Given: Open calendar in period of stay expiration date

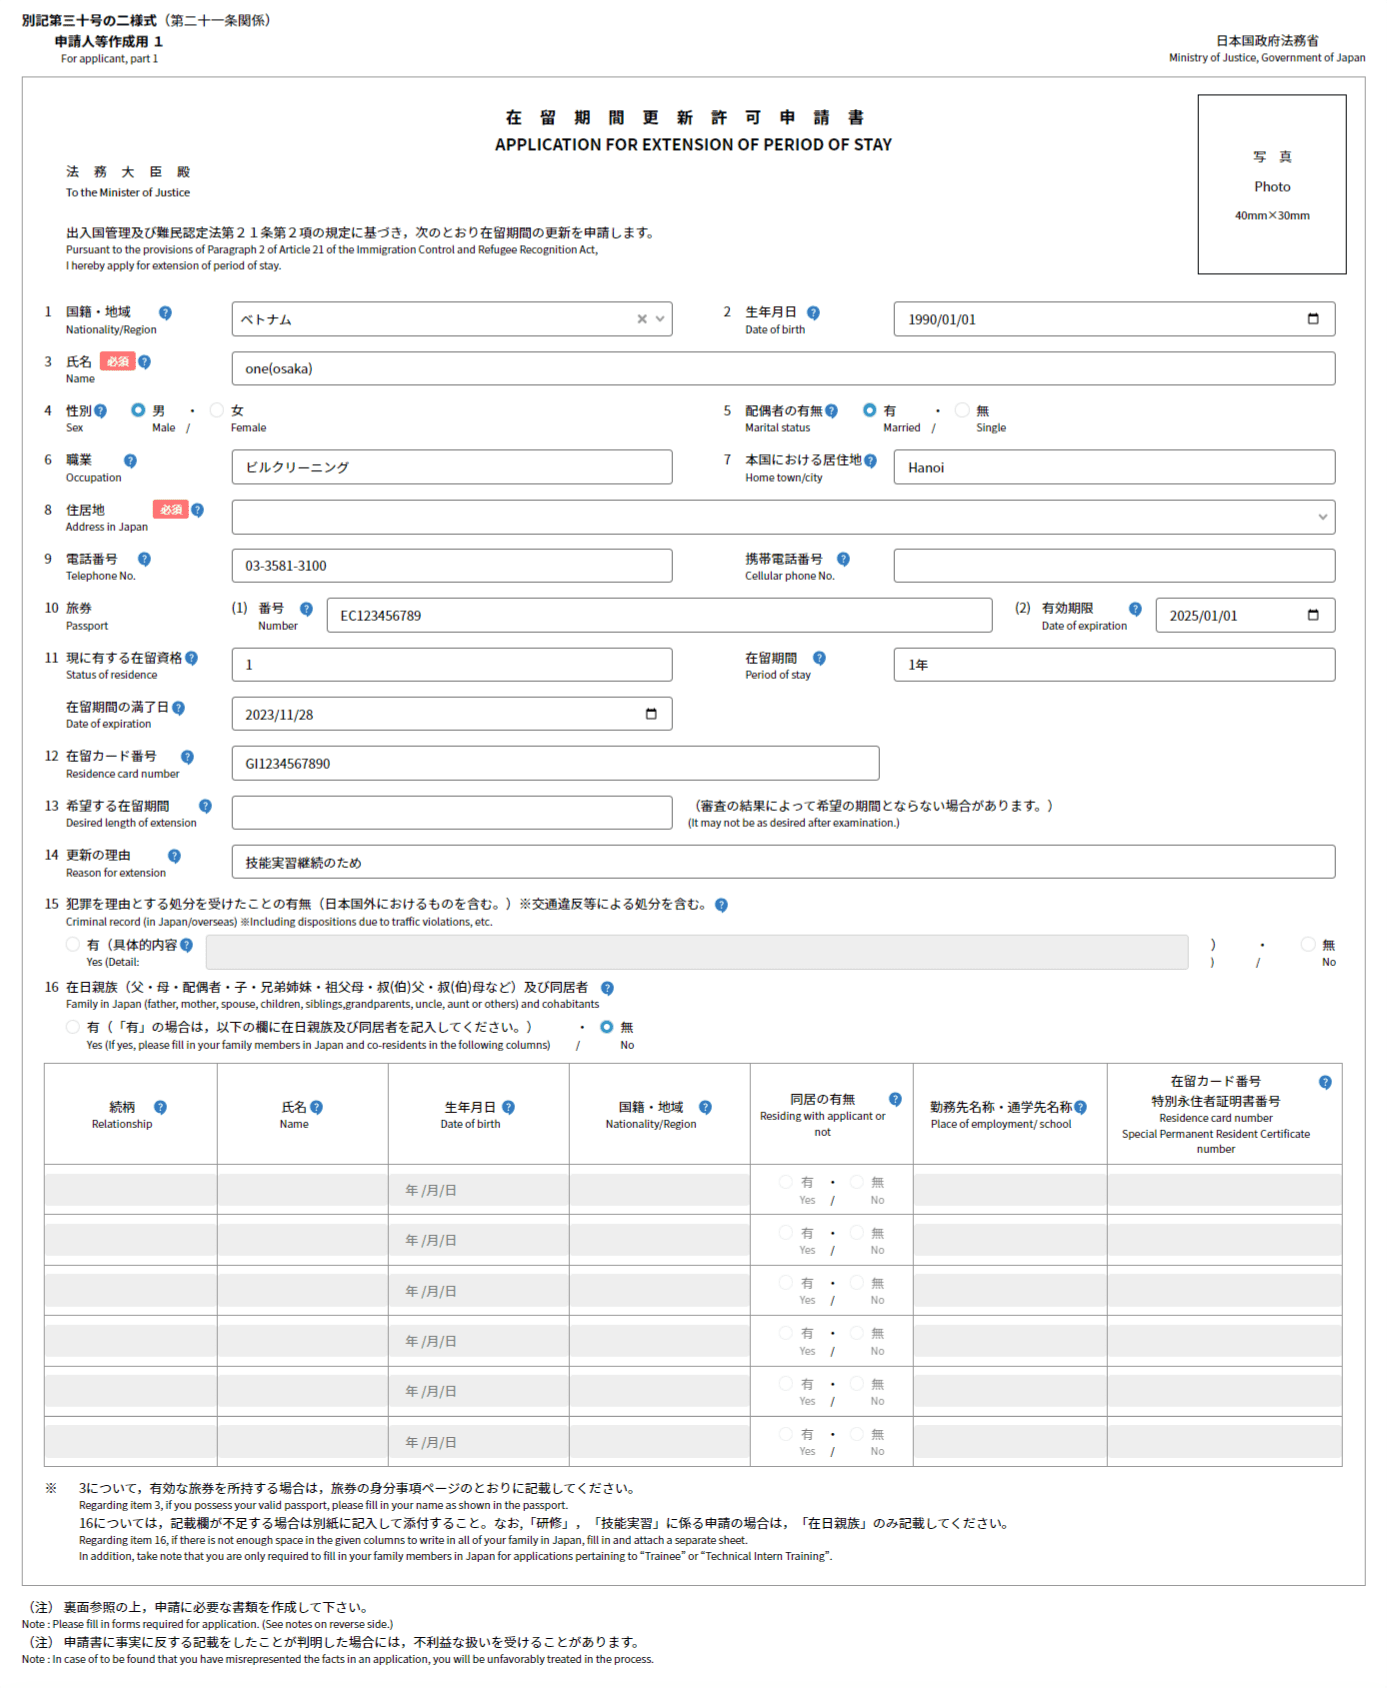Looking at the screenshot, I should tap(651, 714).
